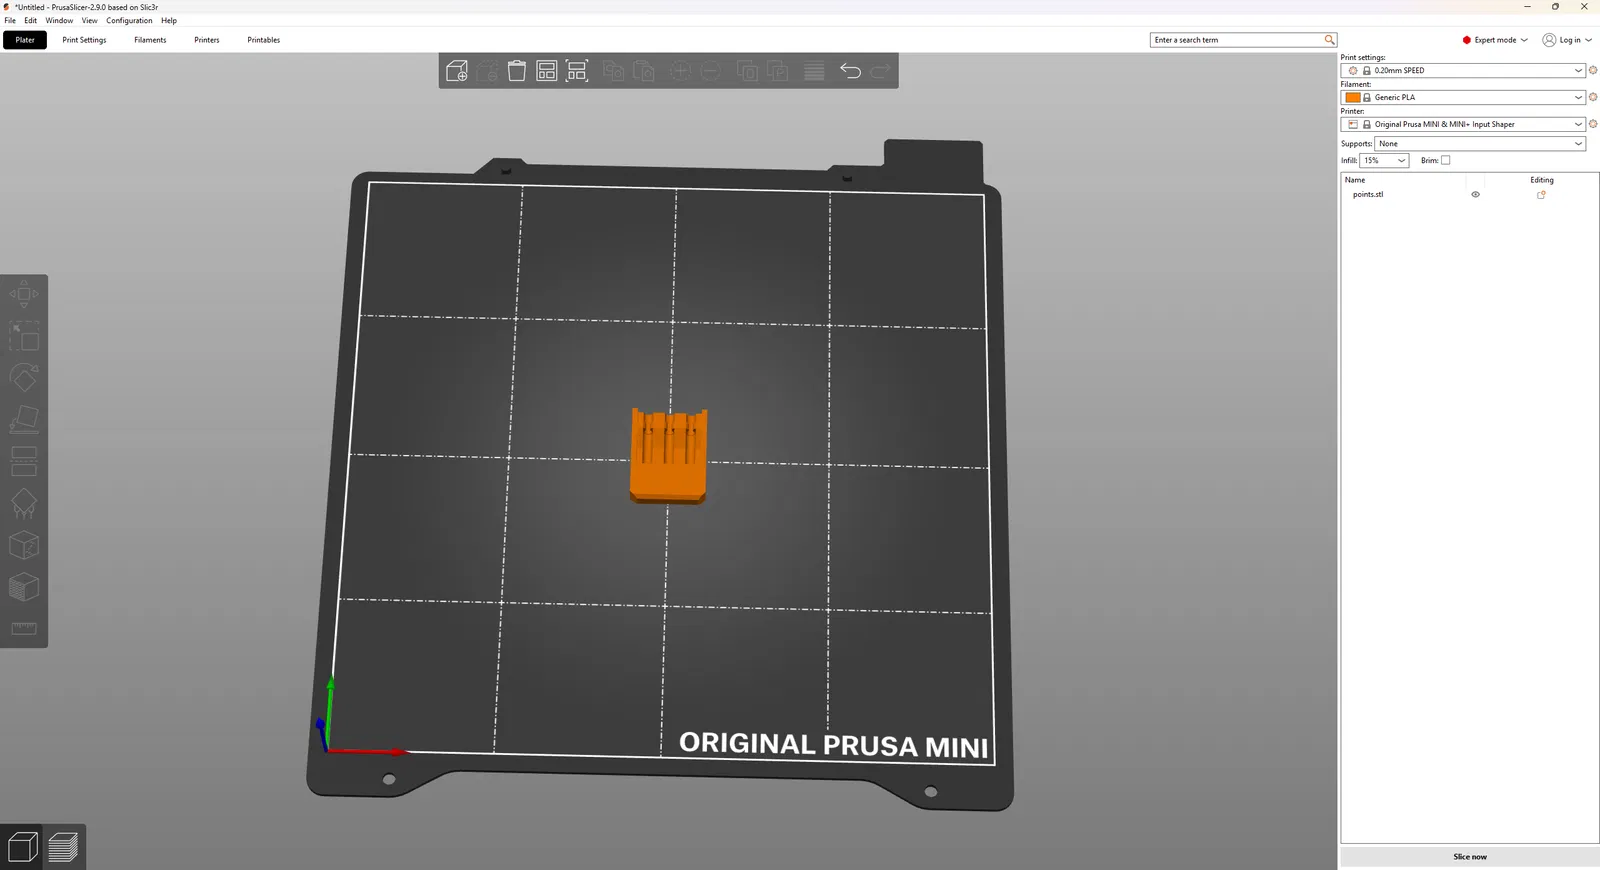The width and height of the screenshot is (1600, 870).
Task: Select the Paint-on supports tool
Action: (24, 503)
